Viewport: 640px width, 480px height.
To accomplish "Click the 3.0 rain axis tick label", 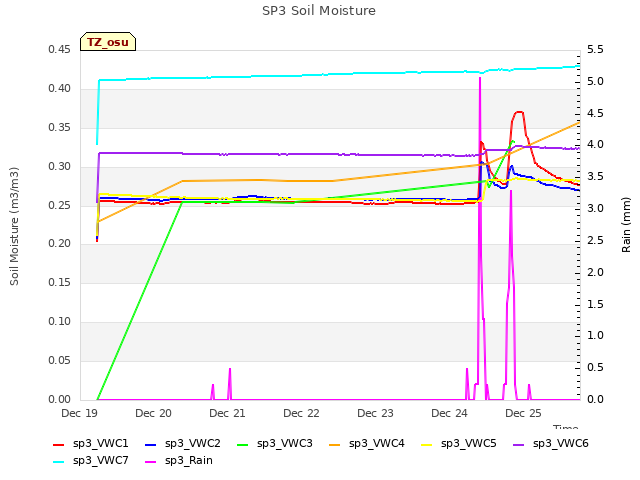I will pos(595,209).
